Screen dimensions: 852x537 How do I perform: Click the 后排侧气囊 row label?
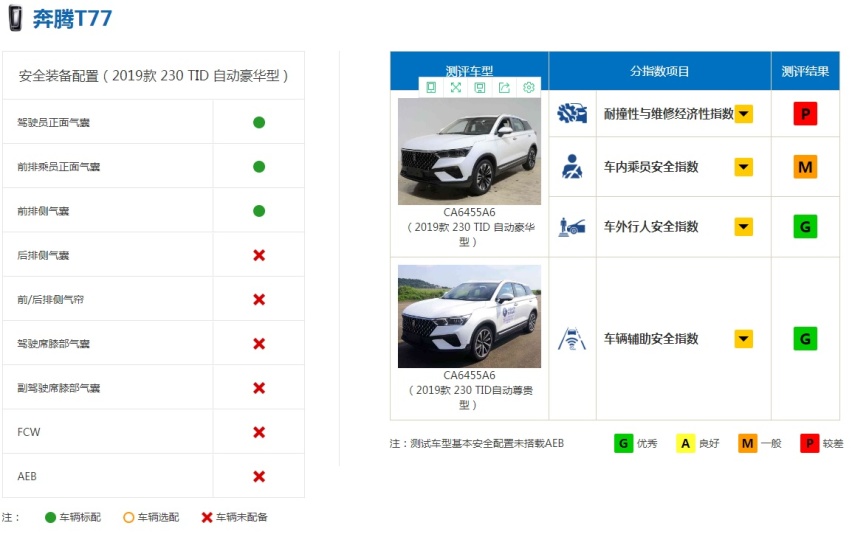[43, 255]
